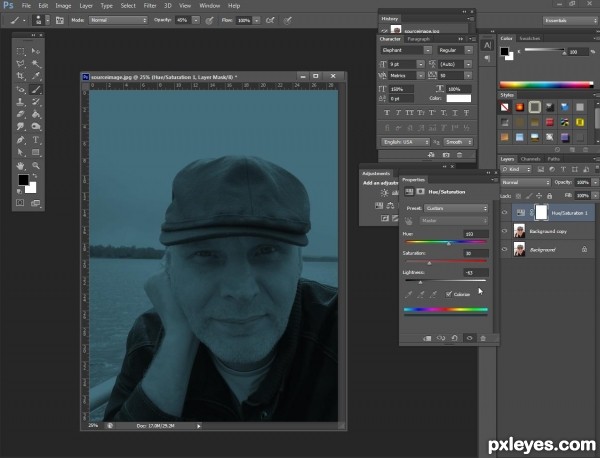Toggle Faux Italic in the Character panel
600x458 pixels.
pyautogui.click(x=398, y=113)
